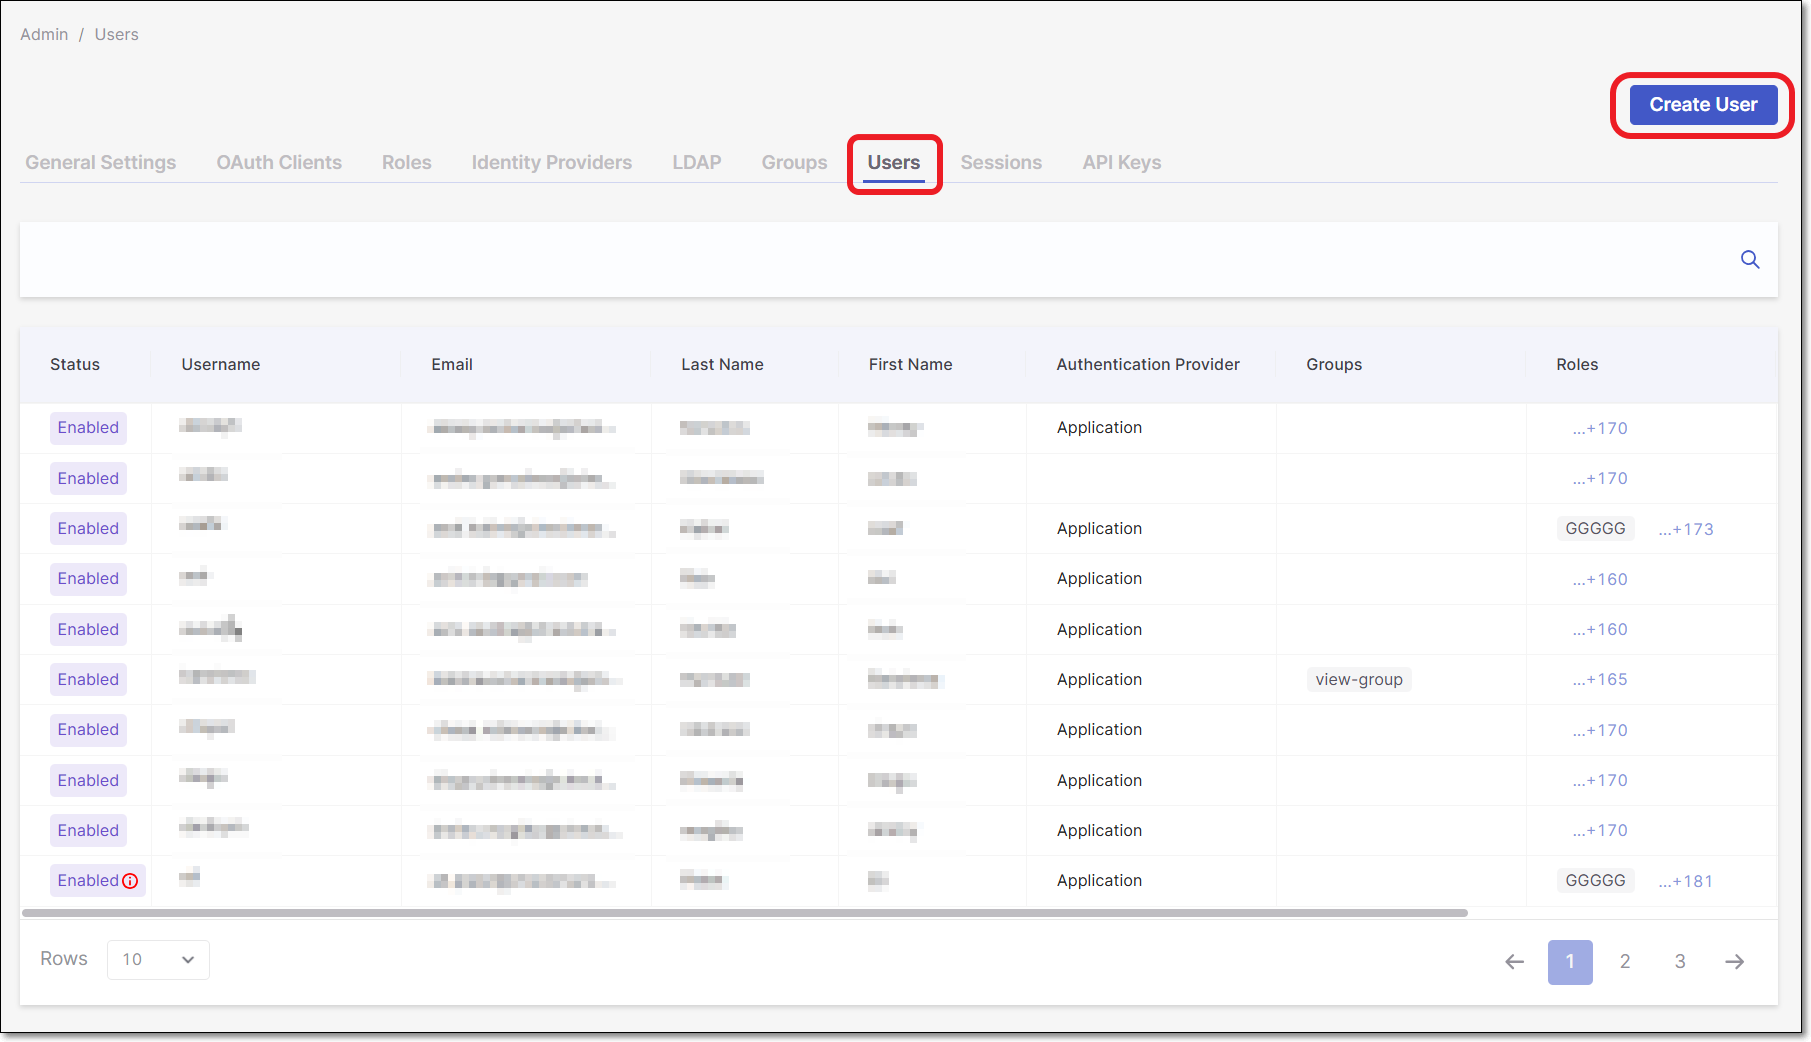Click Enabled status in ...+173 row
Screen dimensions: 1811x1042
click(x=88, y=529)
